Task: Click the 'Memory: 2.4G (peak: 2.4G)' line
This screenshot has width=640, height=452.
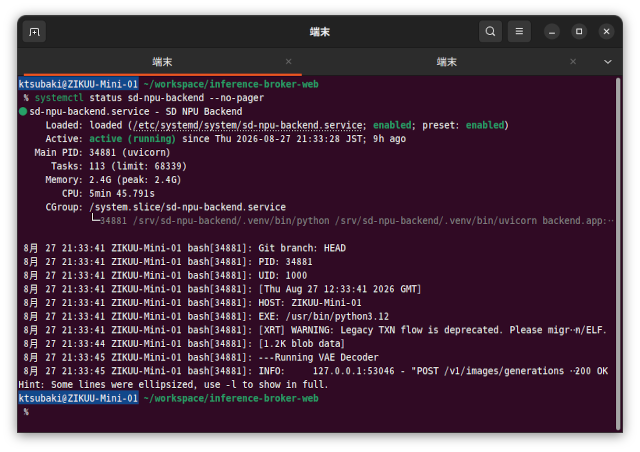Action: 113,180
